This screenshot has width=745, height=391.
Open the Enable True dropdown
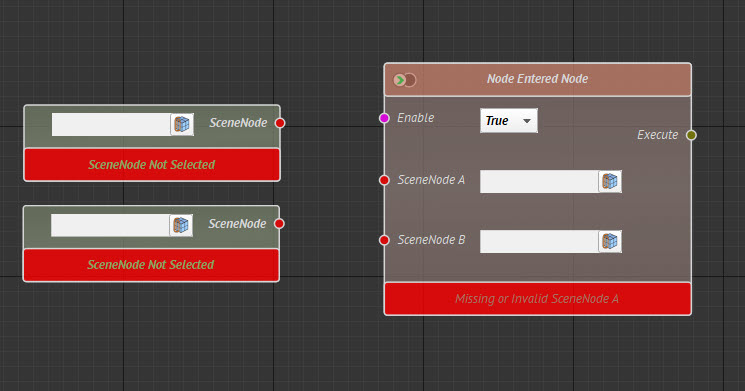click(x=509, y=121)
